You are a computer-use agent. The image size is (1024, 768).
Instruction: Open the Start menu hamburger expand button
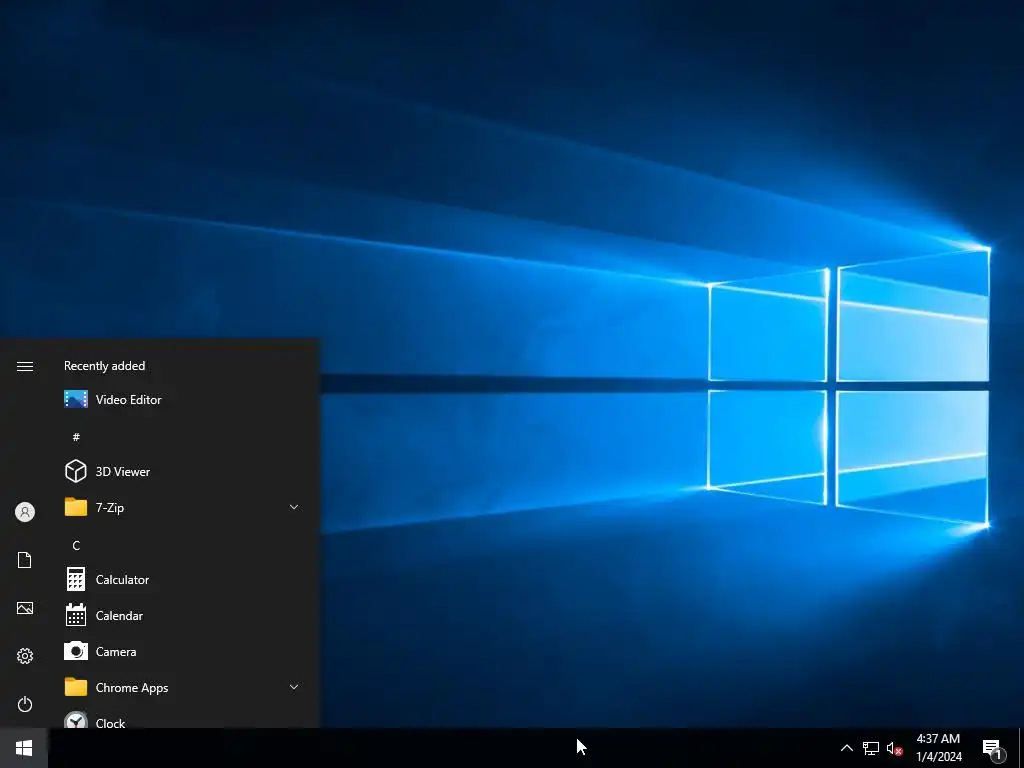coord(25,366)
